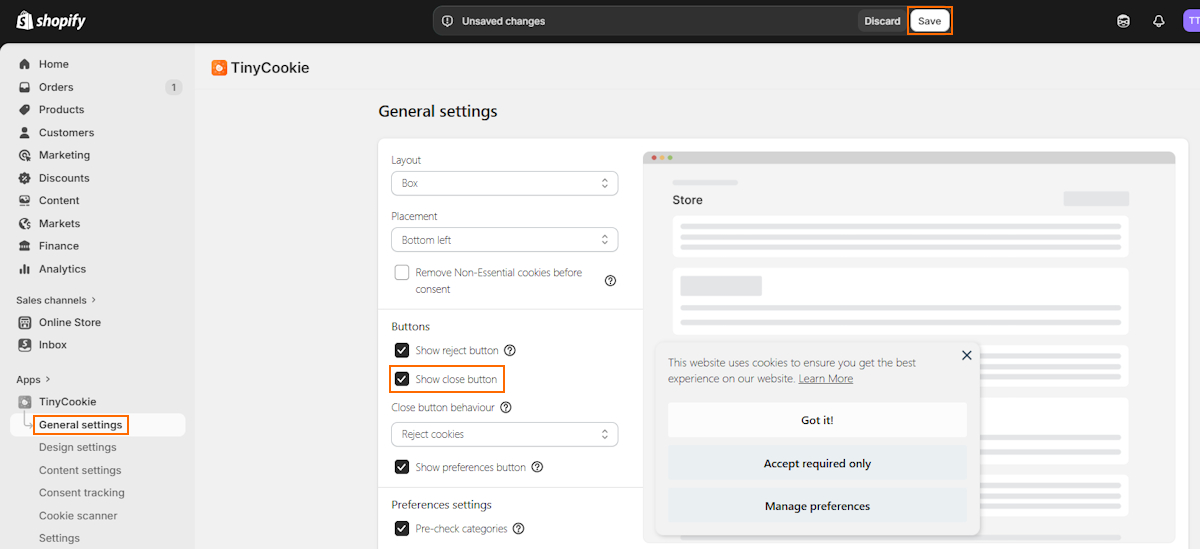Open Settings under TinyCookie
The height and width of the screenshot is (549, 1200).
tap(59, 538)
